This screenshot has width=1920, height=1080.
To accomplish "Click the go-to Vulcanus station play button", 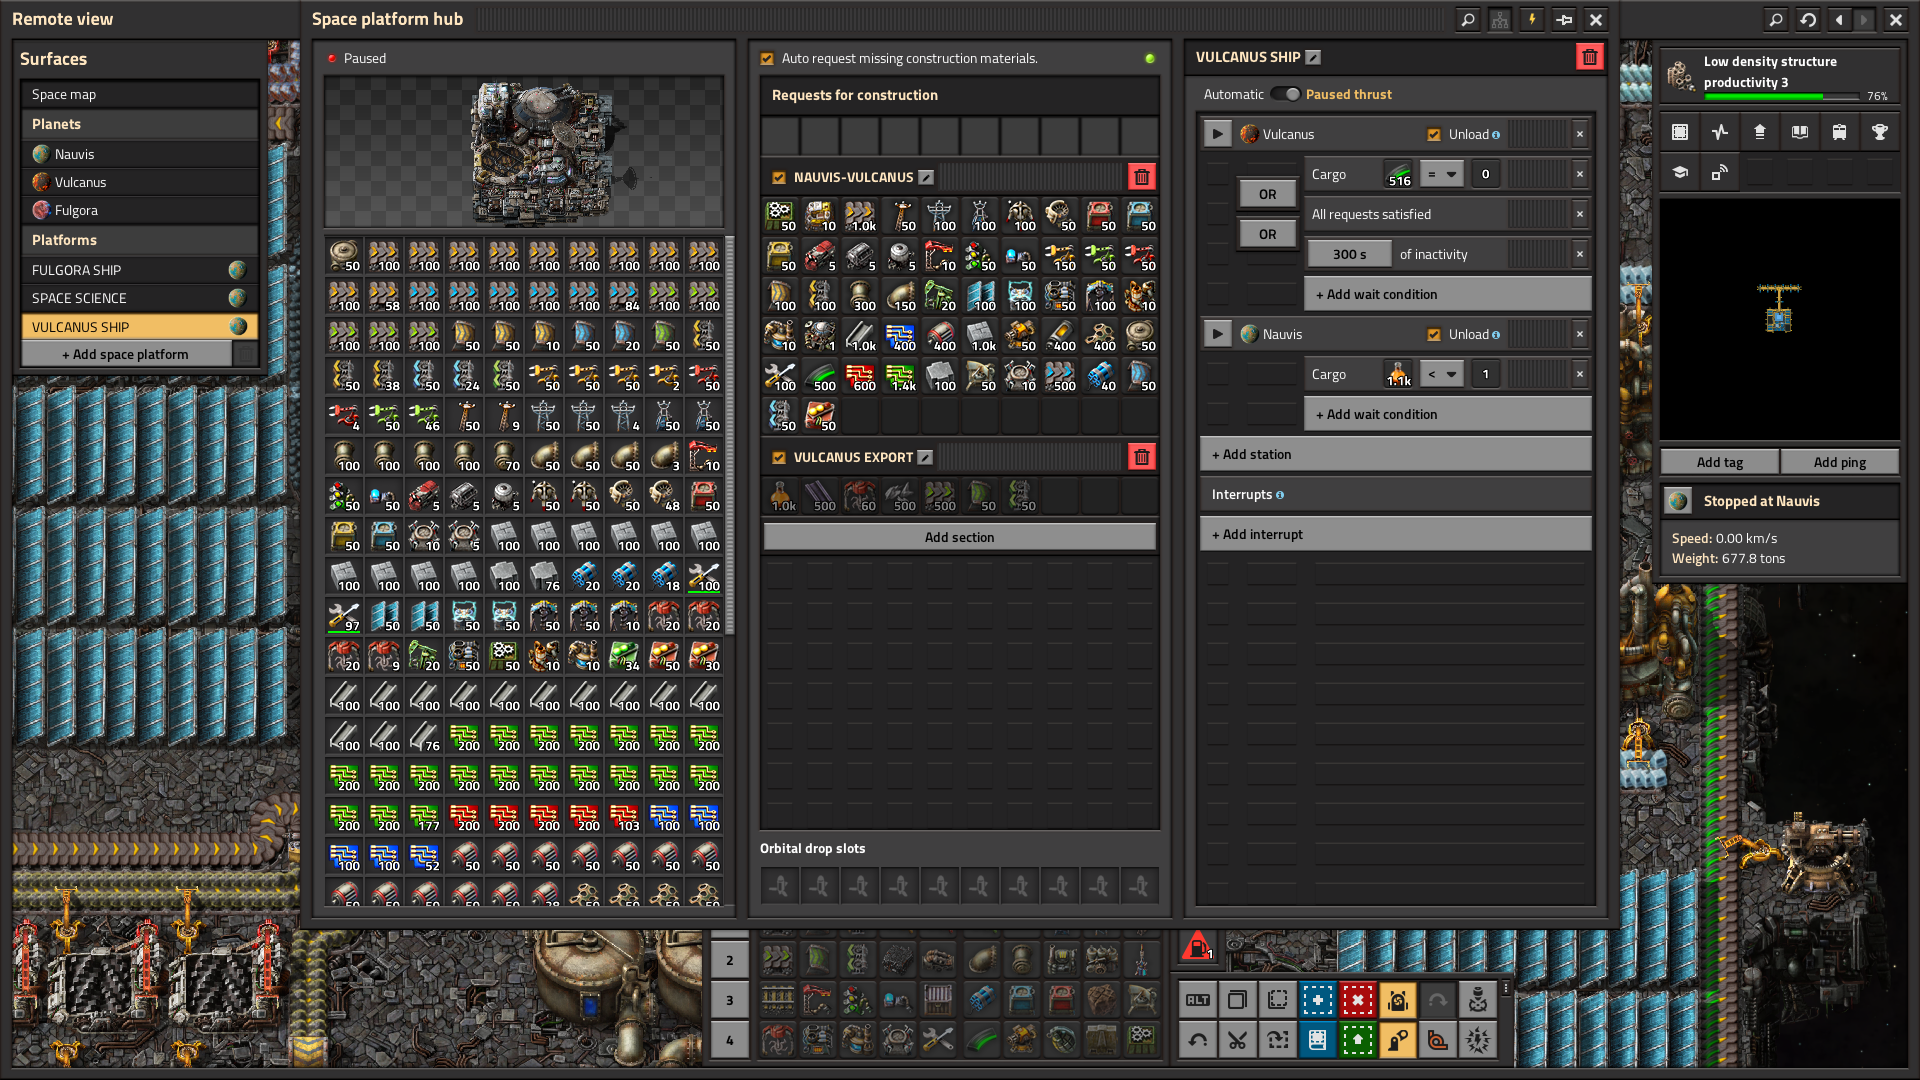I will coord(1217,134).
